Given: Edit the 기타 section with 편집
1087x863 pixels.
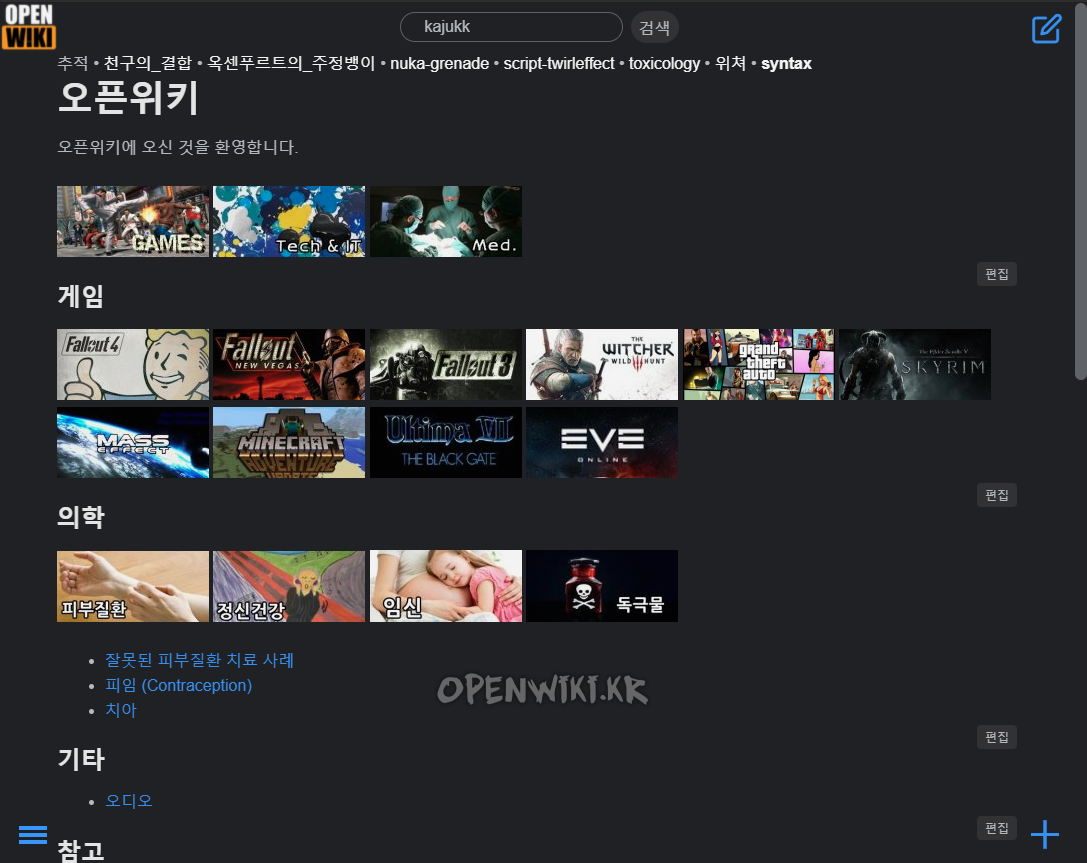Looking at the screenshot, I should click(997, 737).
